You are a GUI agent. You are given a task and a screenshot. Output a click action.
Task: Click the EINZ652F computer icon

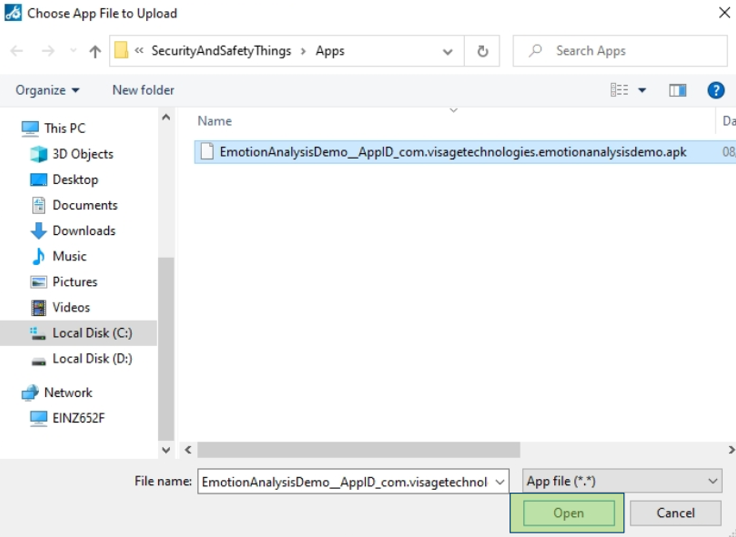click(38, 418)
